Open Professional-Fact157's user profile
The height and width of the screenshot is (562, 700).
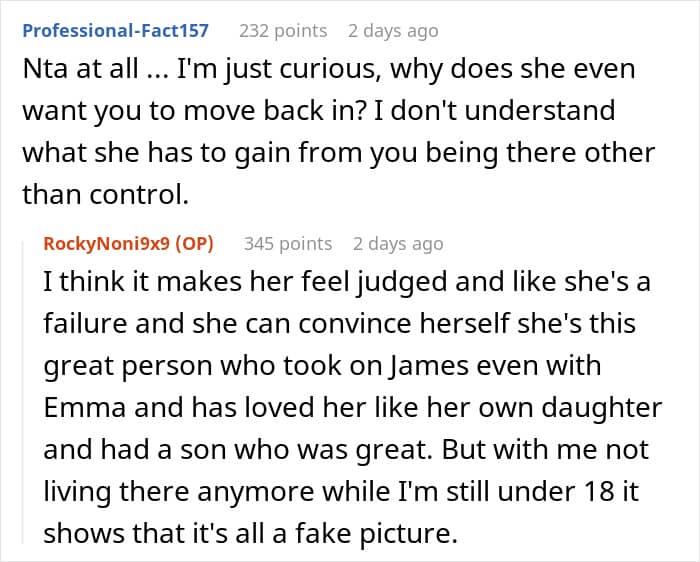click(115, 31)
